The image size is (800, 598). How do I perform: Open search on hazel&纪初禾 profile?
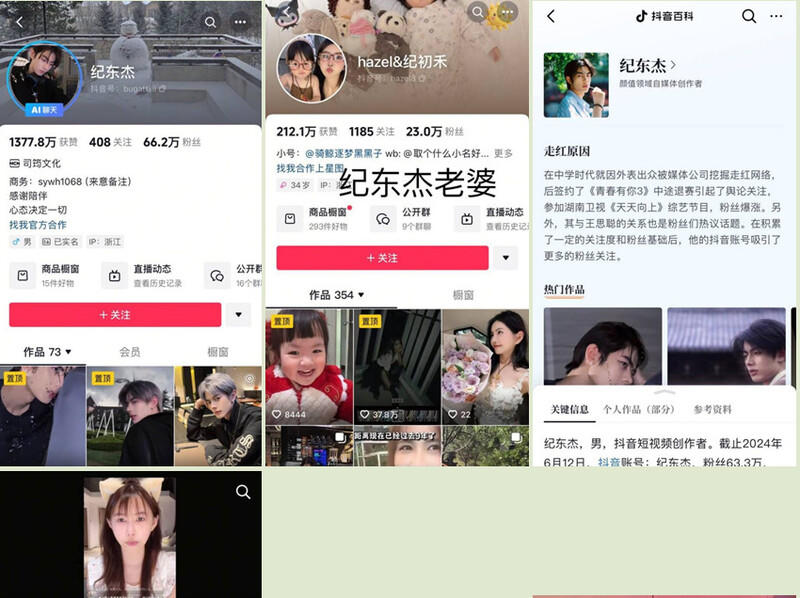tap(478, 12)
